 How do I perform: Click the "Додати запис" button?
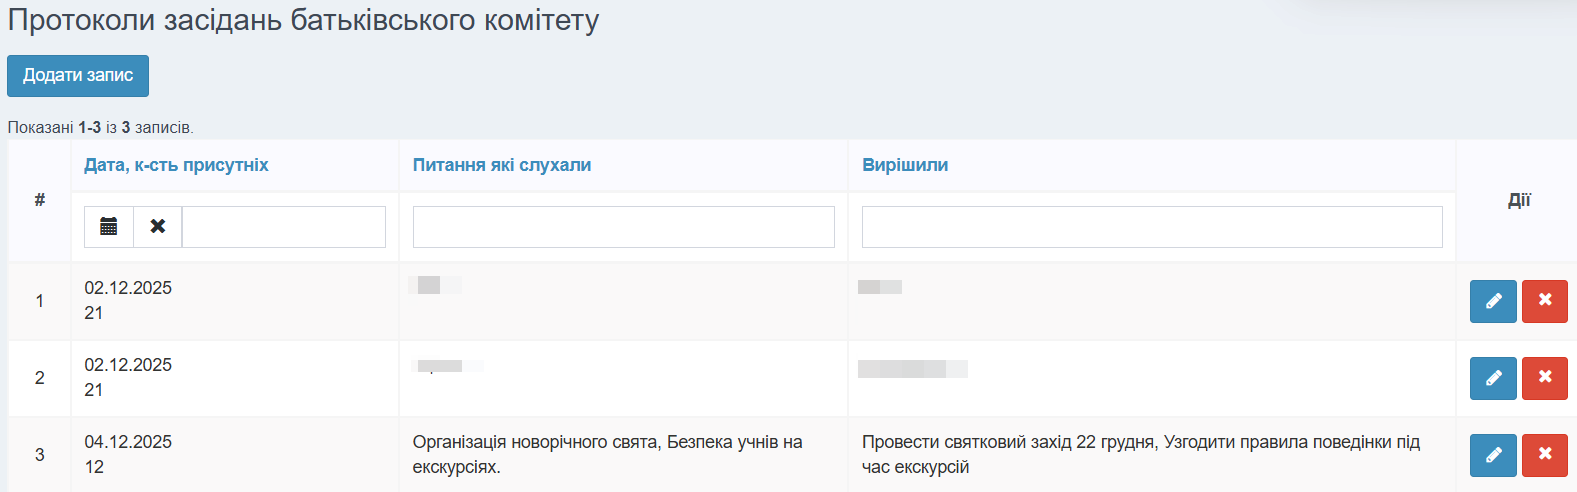coord(78,76)
